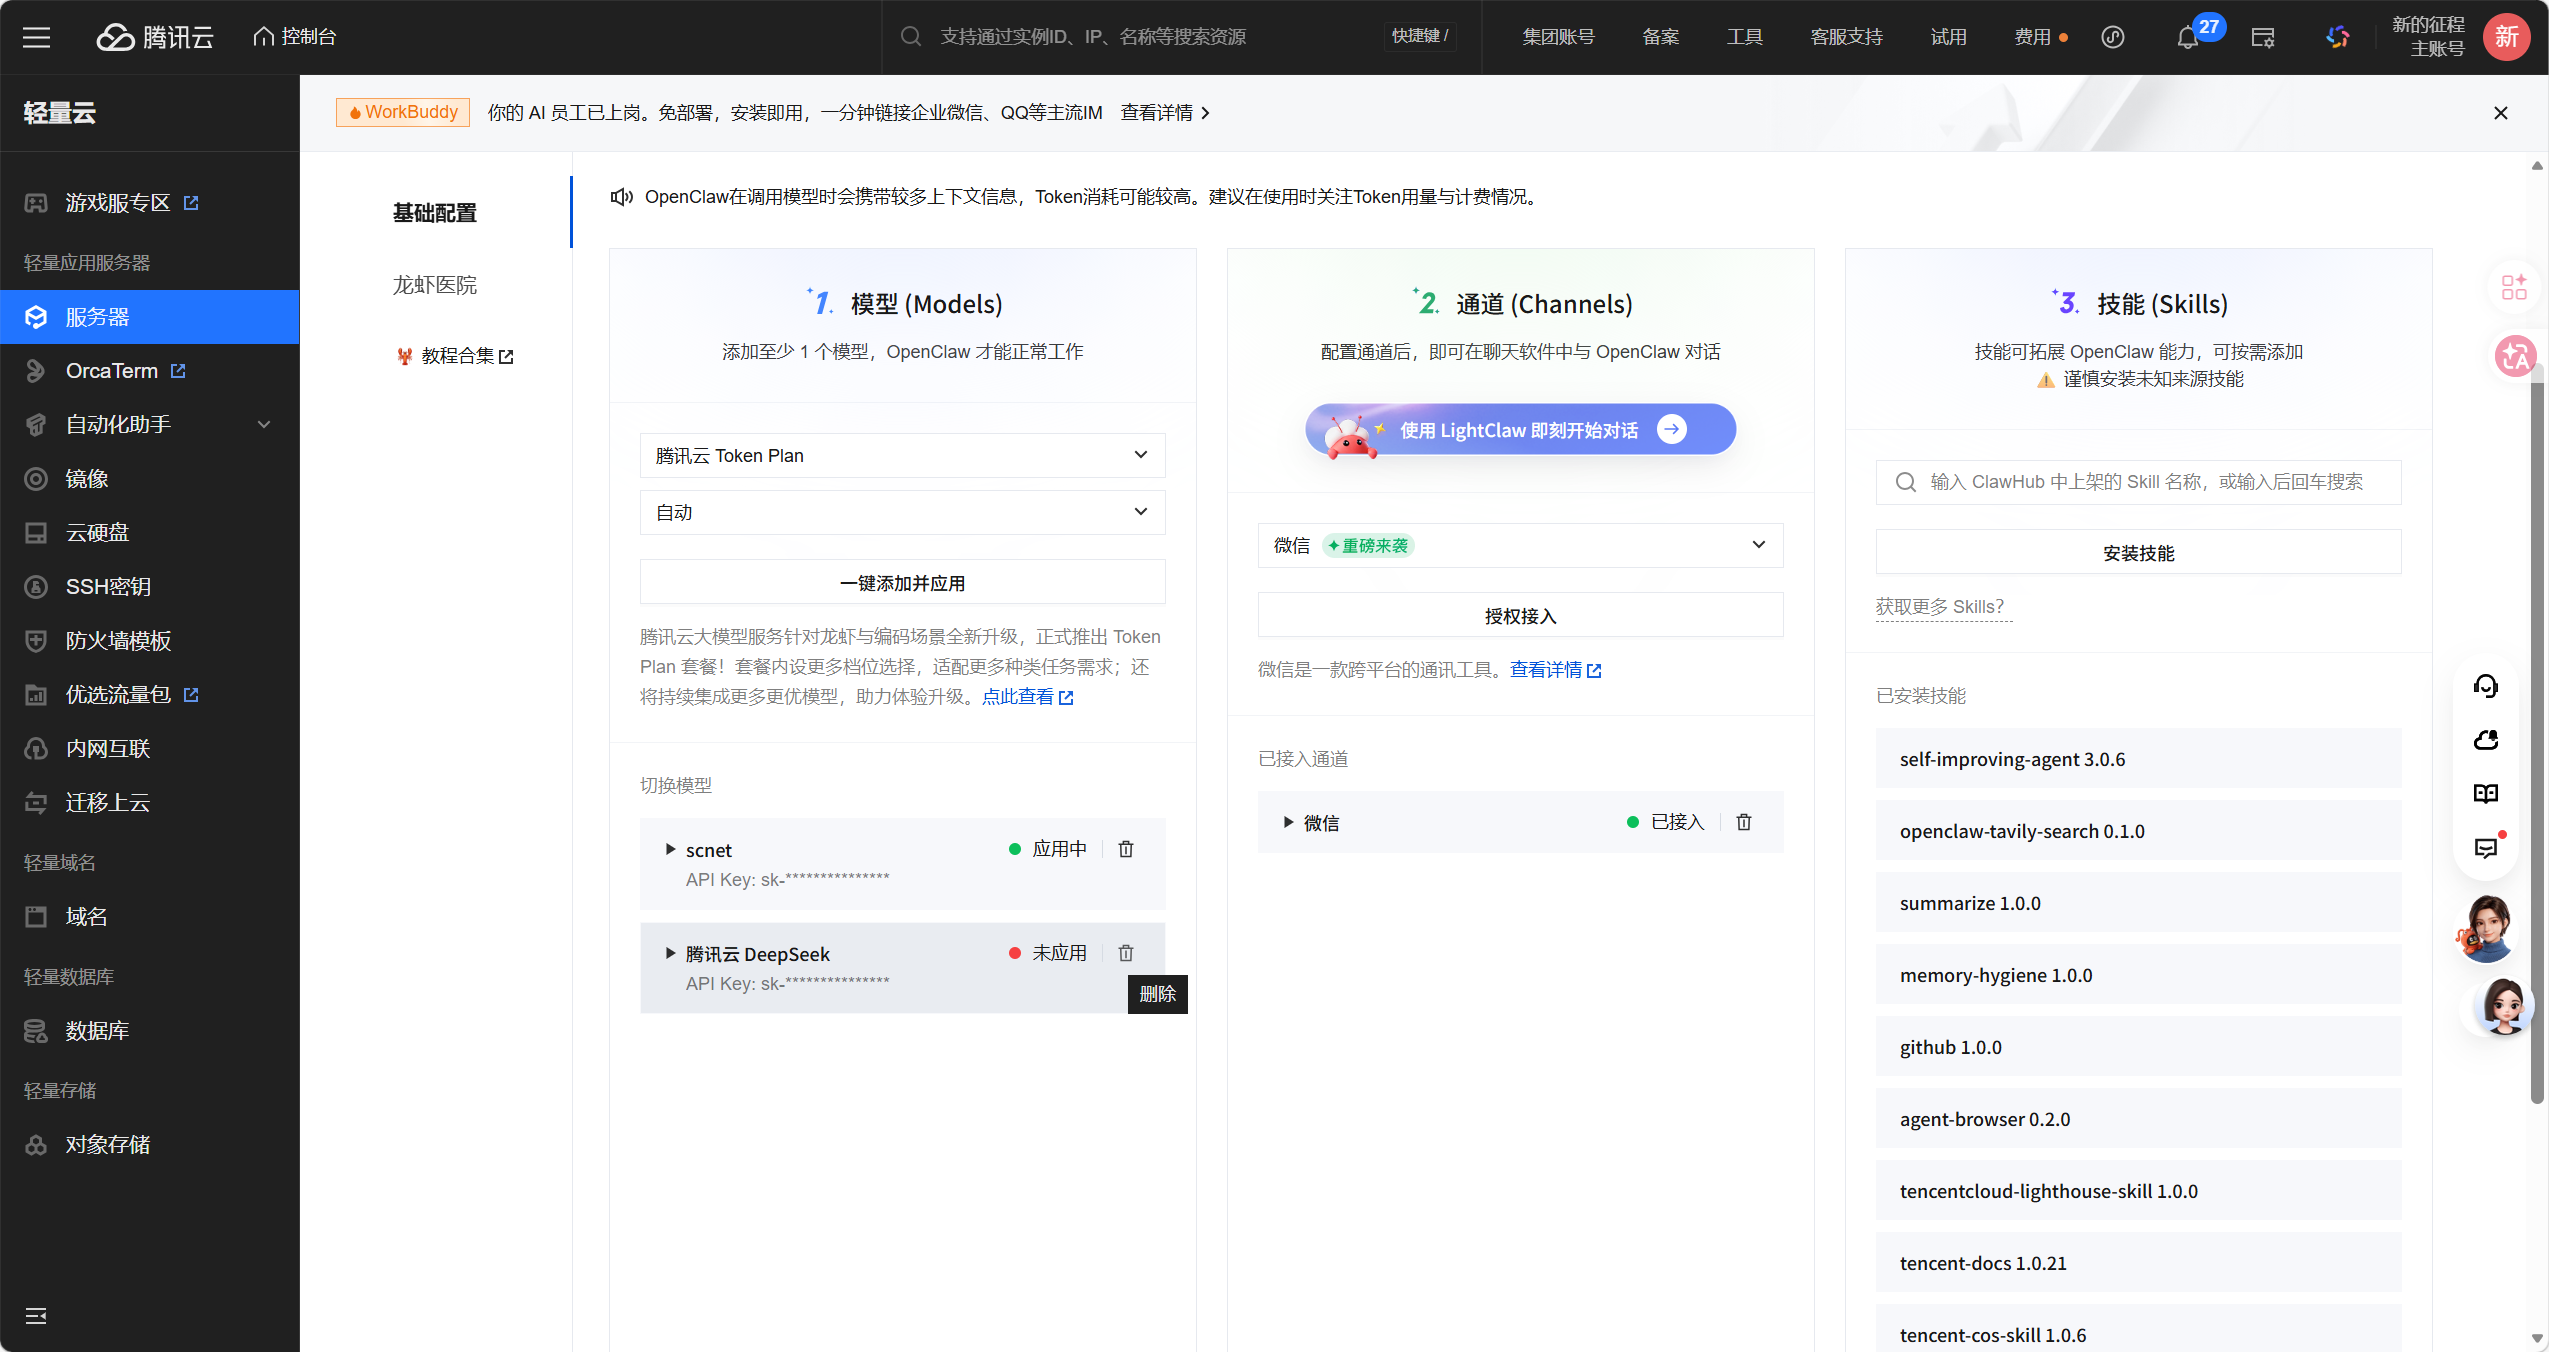Open the 腾讯云 Token Plan dropdown
2549x1352 pixels.
(902, 456)
